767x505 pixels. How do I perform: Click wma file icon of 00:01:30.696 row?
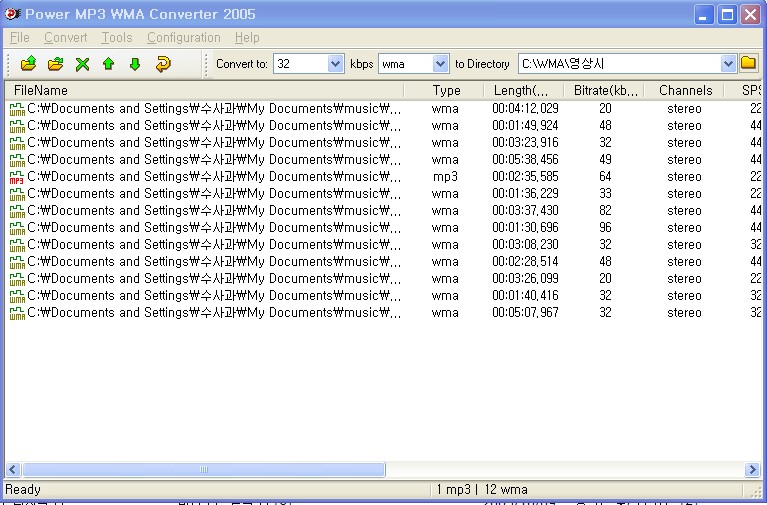[x=17, y=228]
